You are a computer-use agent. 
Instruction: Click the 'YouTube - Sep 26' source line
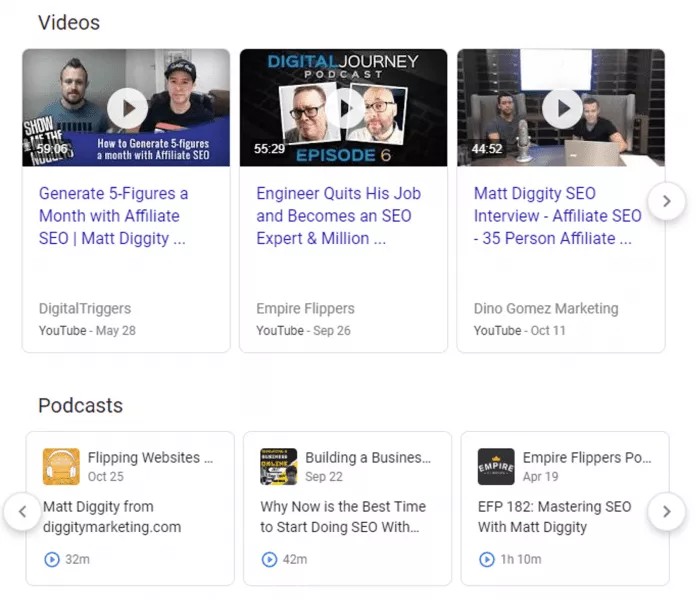tap(303, 331)
